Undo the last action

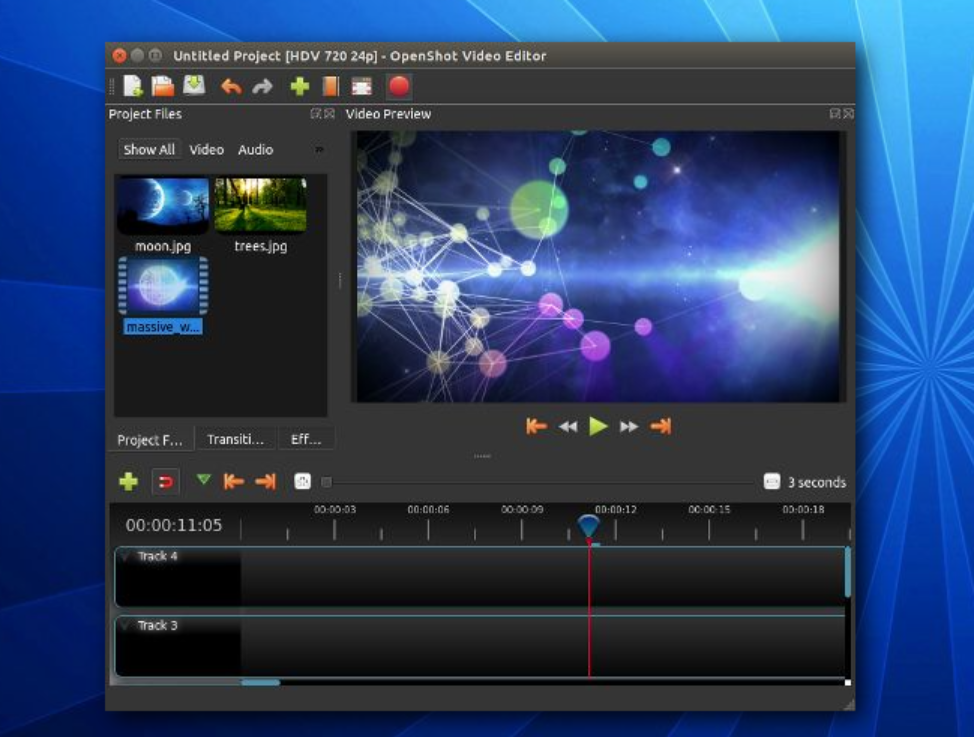[x=231, y=86]
